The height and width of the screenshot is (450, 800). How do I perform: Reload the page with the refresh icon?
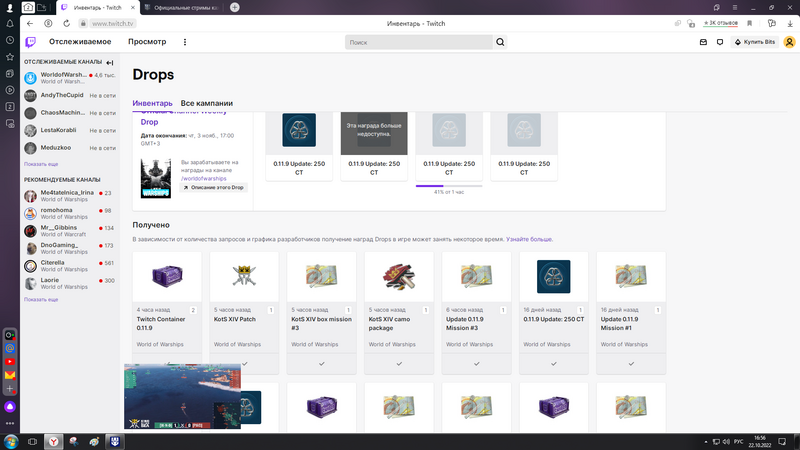66,23
